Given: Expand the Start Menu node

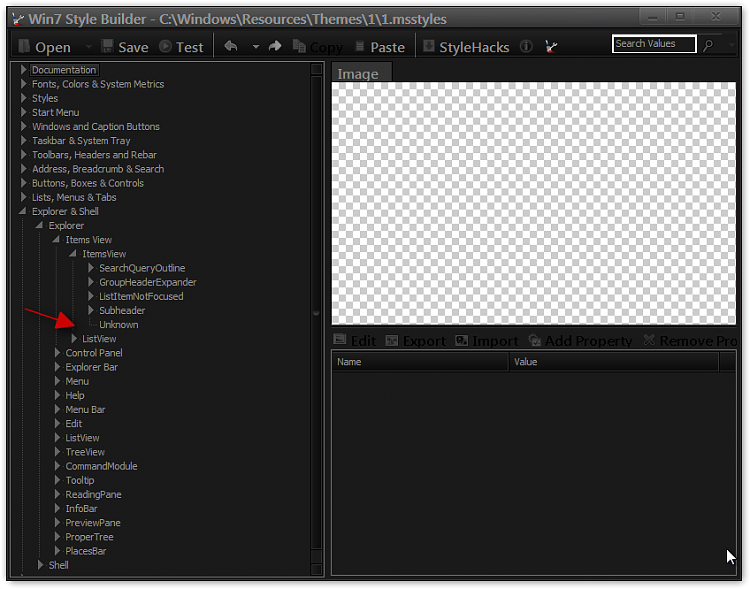Looking at the screenshot, I should pos(23,112).
